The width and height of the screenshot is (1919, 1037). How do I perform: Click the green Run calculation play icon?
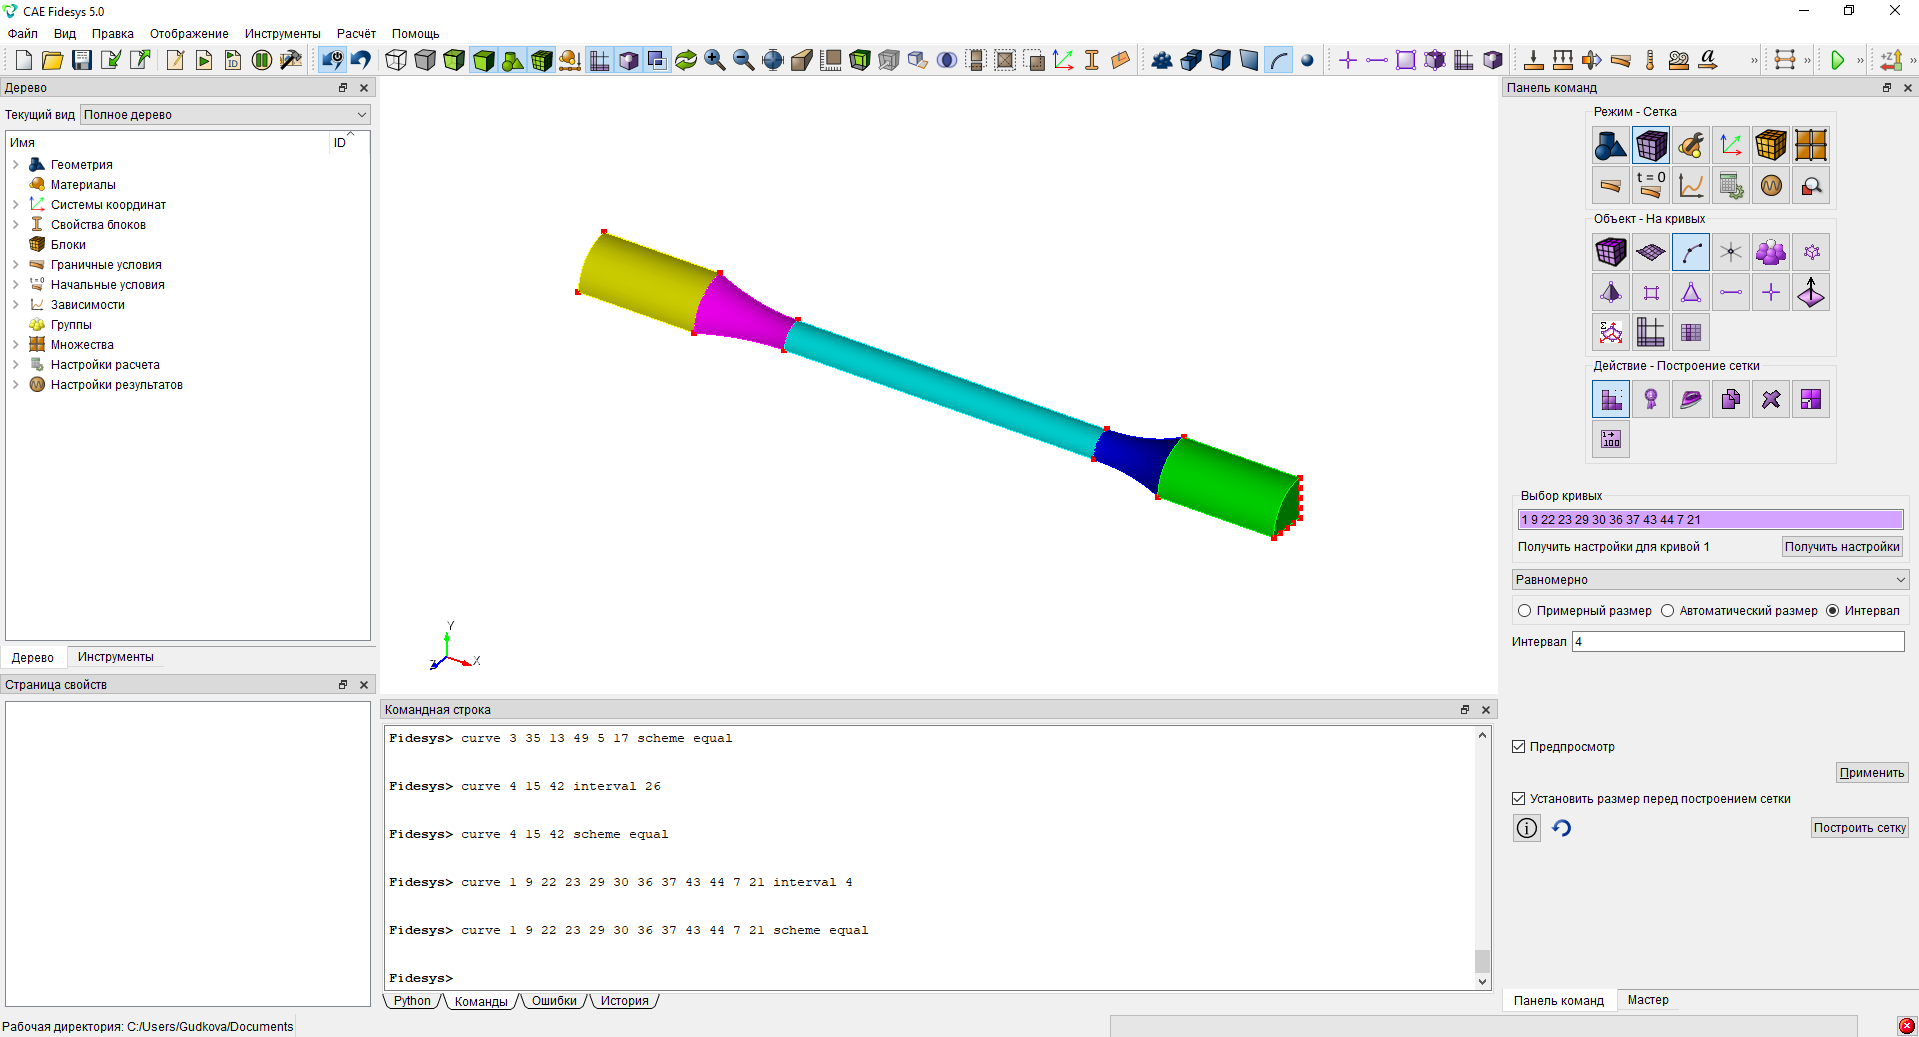click(1837, 60)
